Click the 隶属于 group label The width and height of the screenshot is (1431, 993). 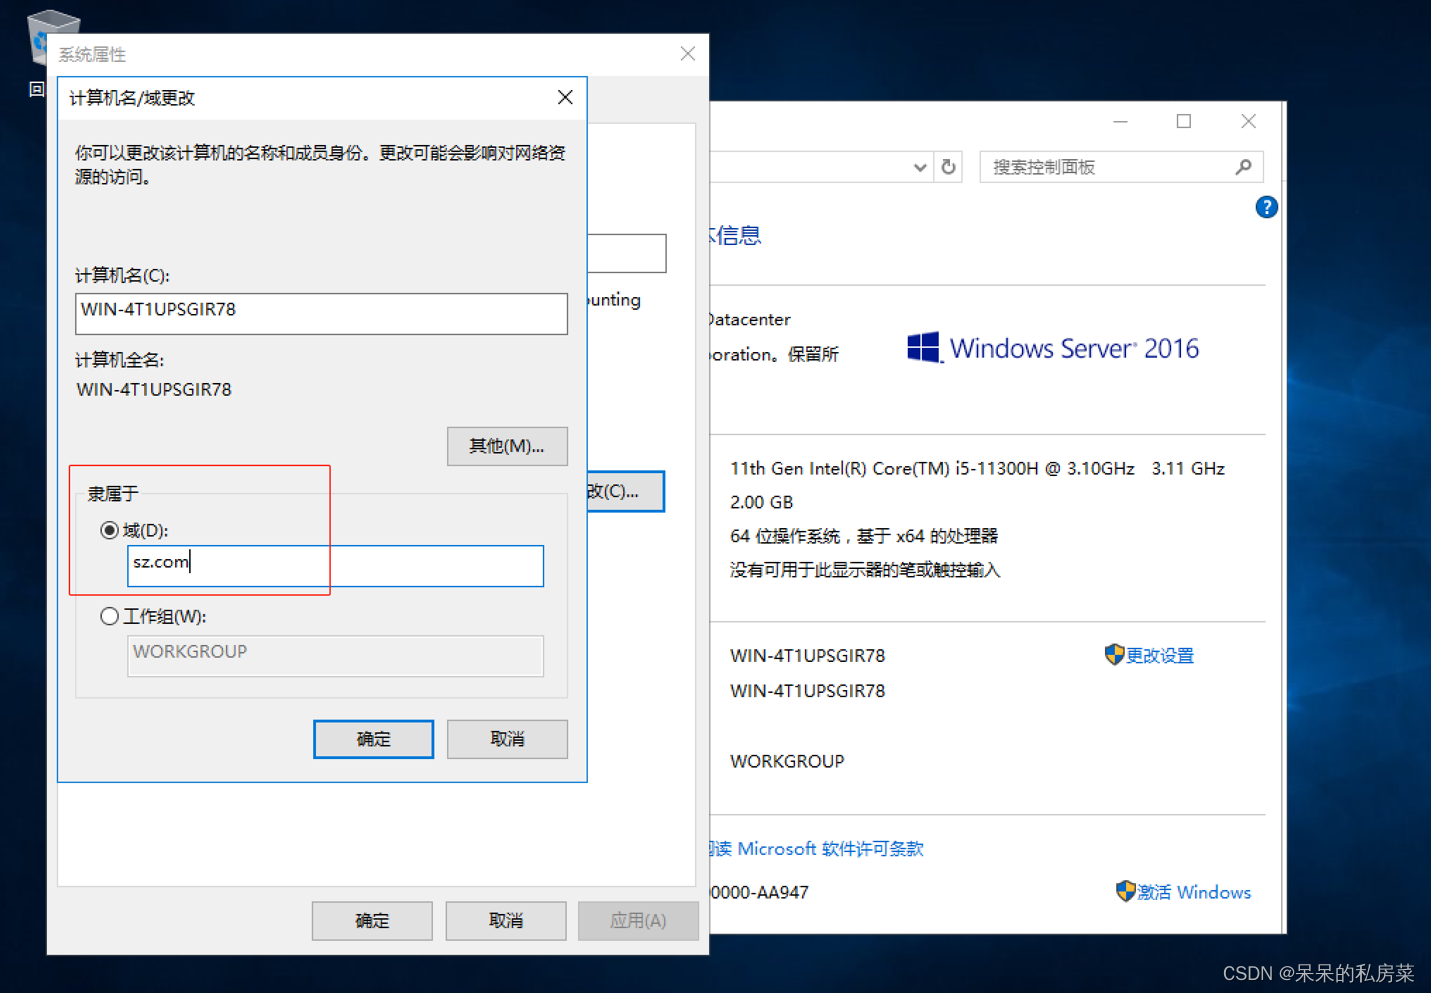[x=112, y=493]
